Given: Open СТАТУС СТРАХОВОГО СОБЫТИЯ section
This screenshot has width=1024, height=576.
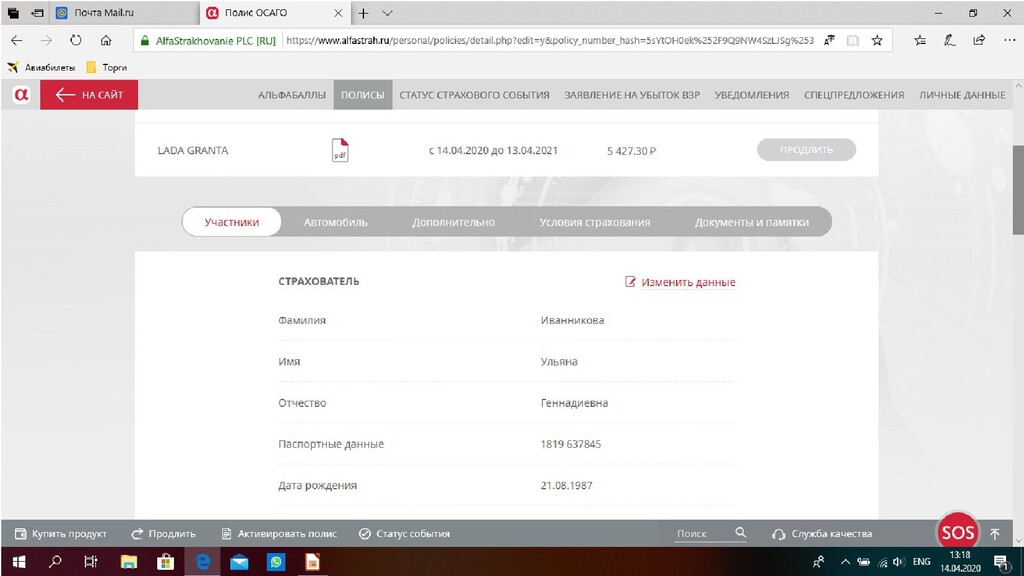Looking at the screenshot, I should (x=474, y=95).
